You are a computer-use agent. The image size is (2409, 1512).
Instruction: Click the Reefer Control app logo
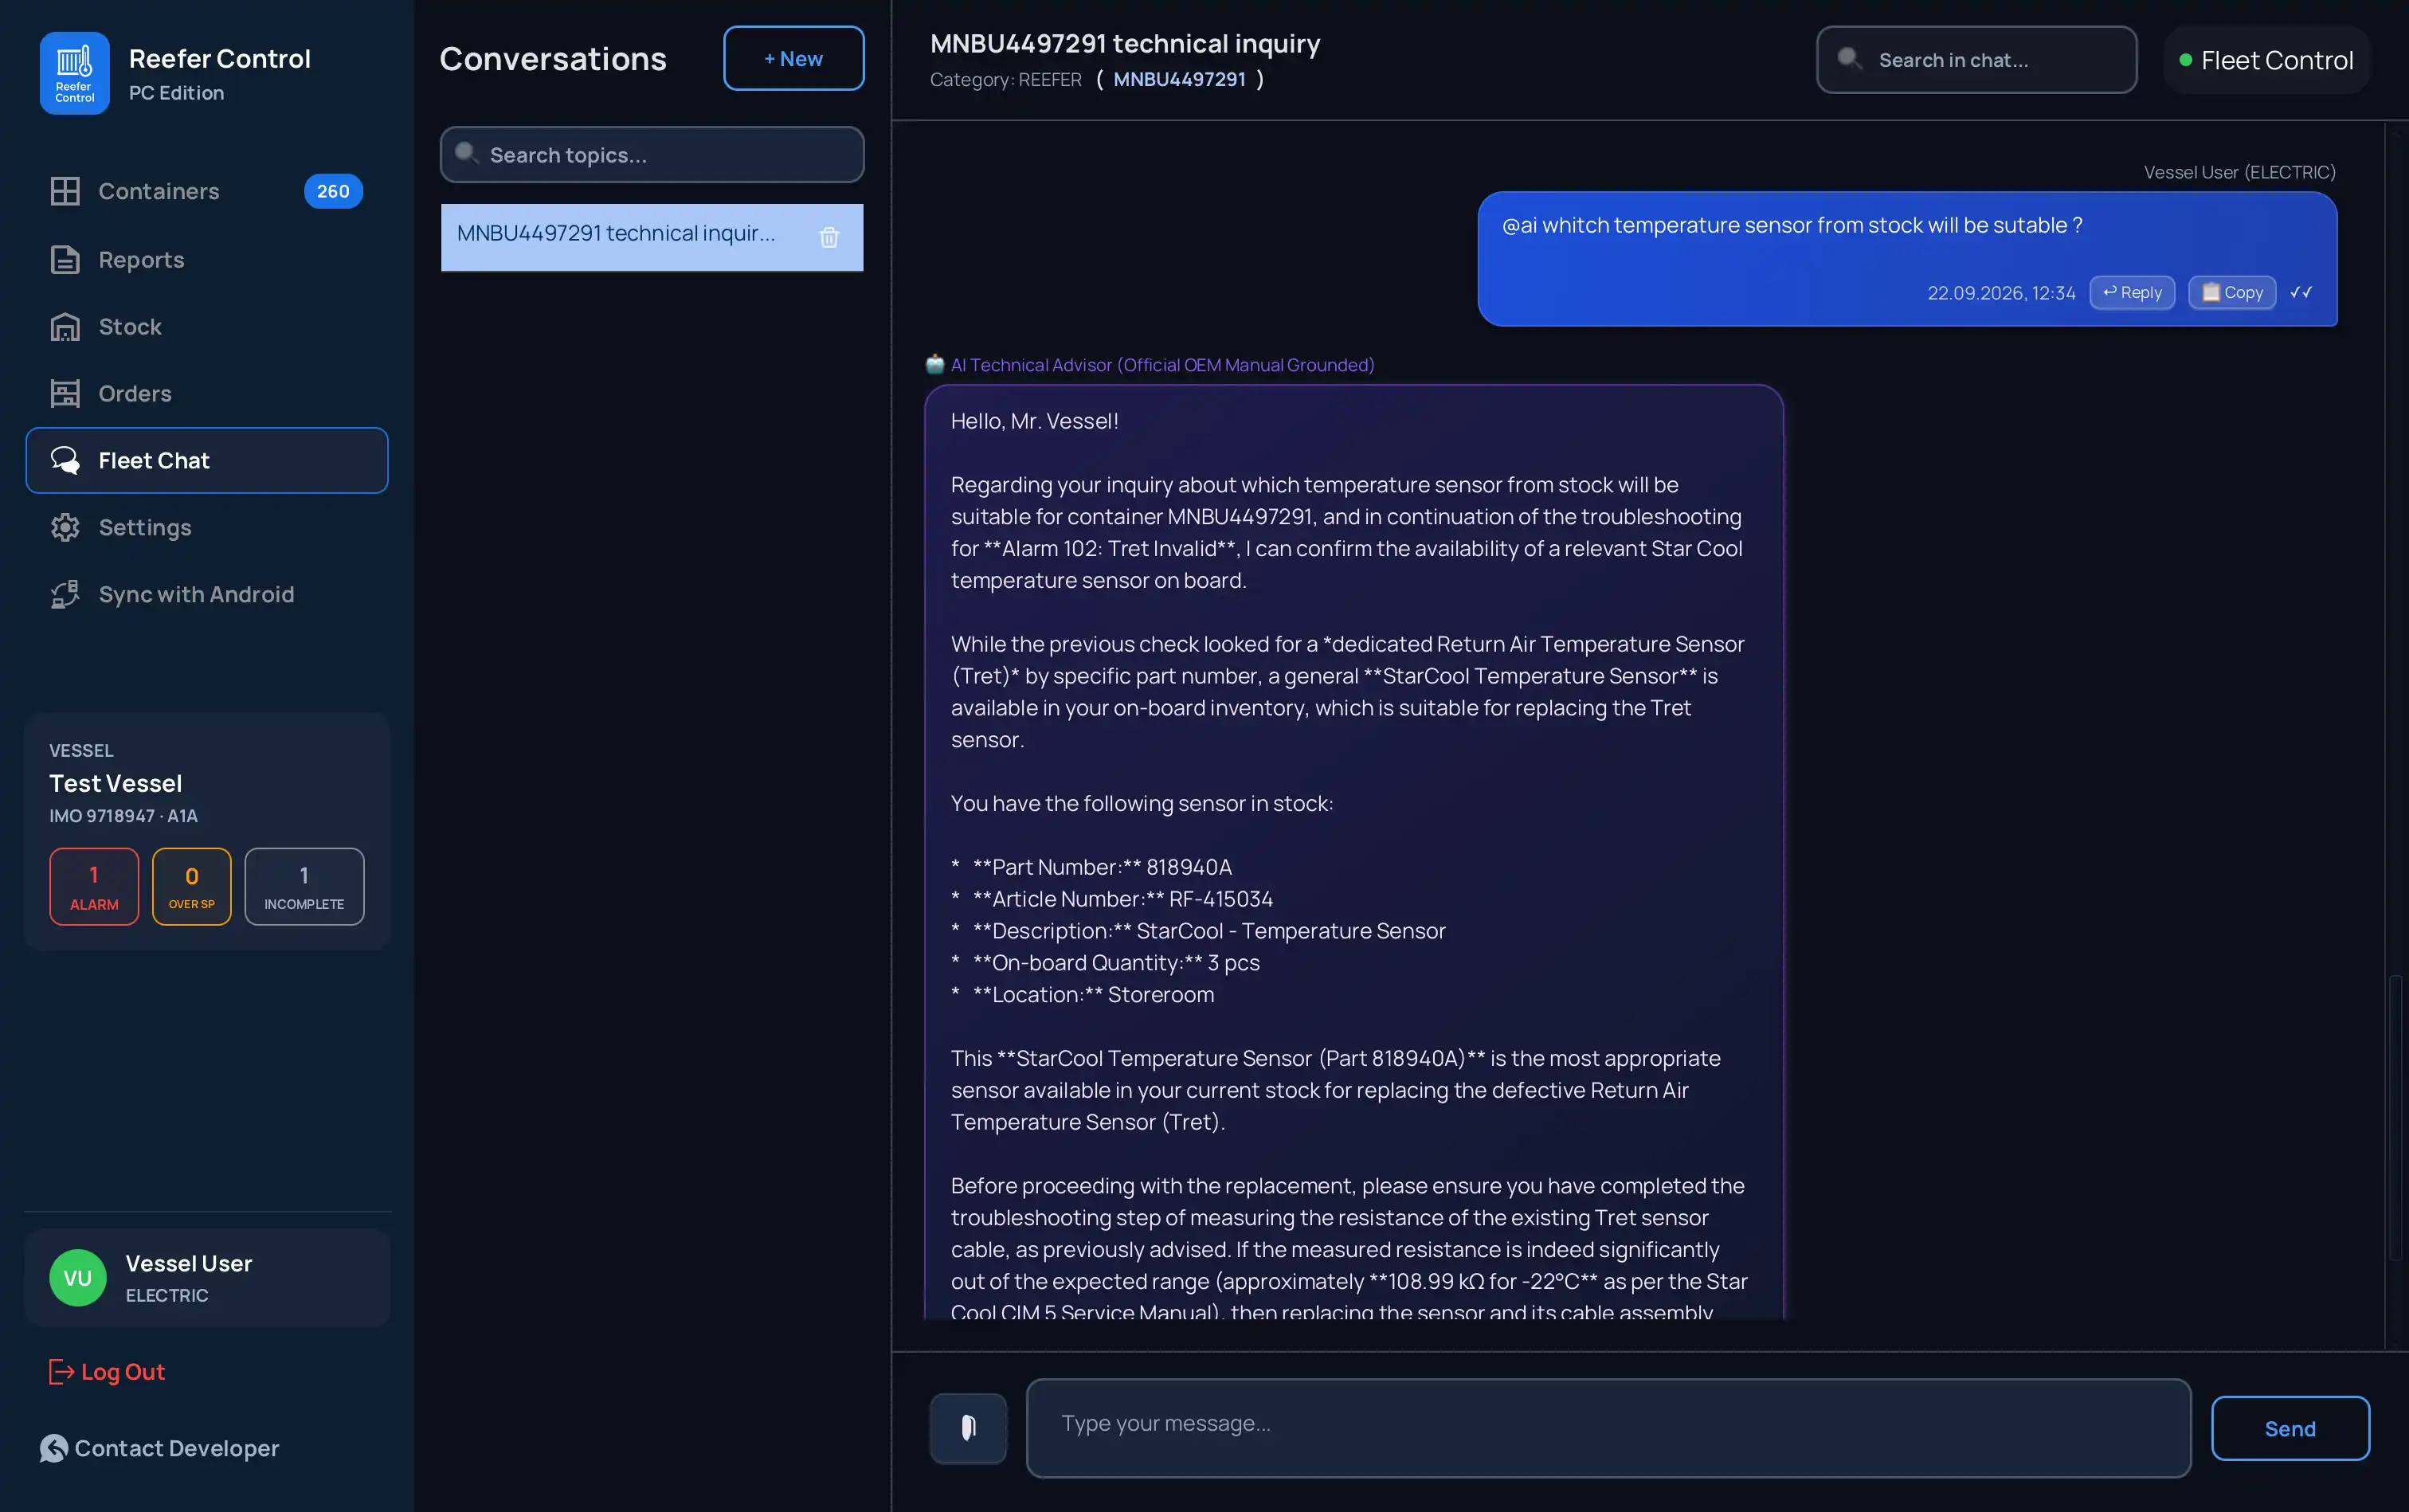coord(74,74)
